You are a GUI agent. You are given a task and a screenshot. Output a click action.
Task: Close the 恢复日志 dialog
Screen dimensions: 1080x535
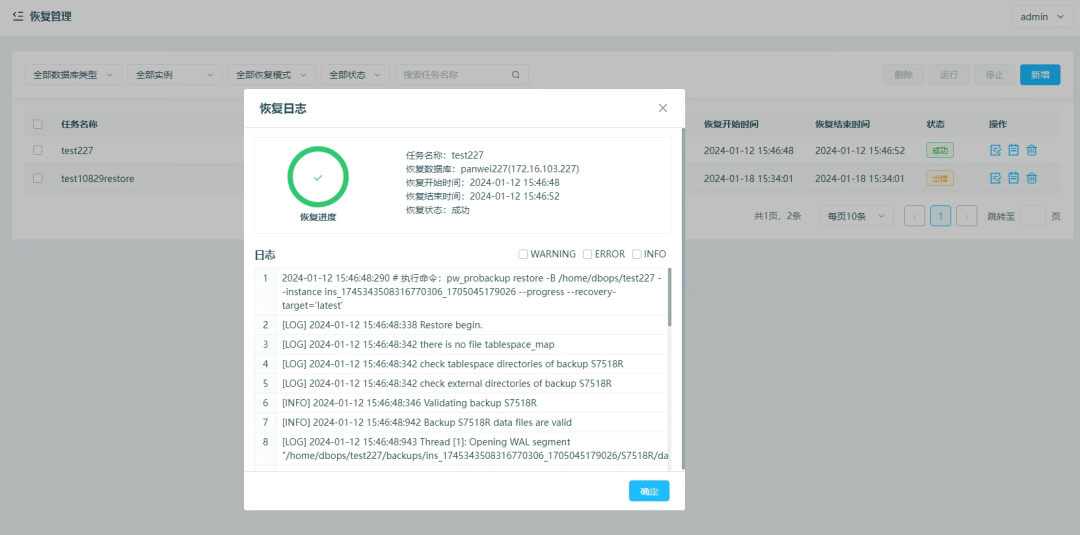[663, 108]
